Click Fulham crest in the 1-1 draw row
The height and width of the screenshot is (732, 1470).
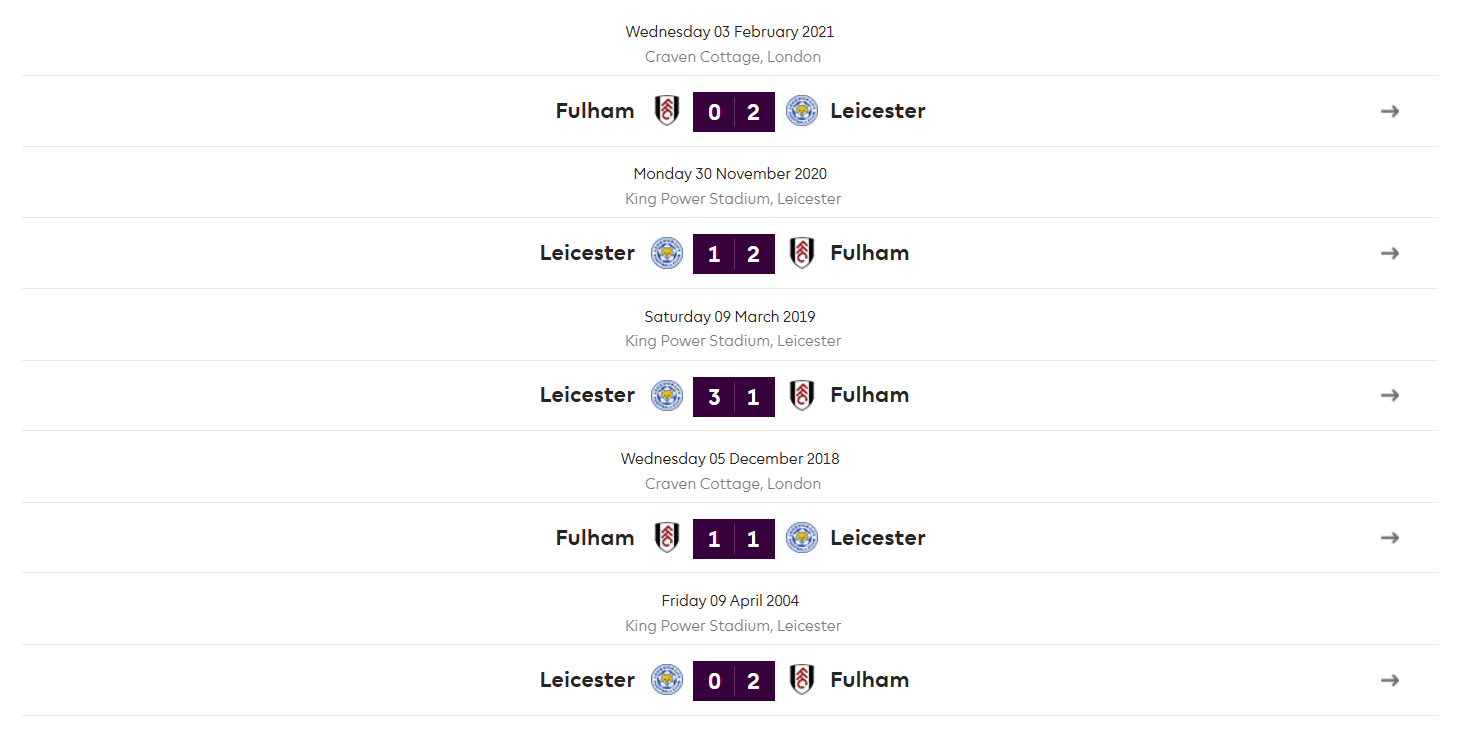tap(667, 538)
